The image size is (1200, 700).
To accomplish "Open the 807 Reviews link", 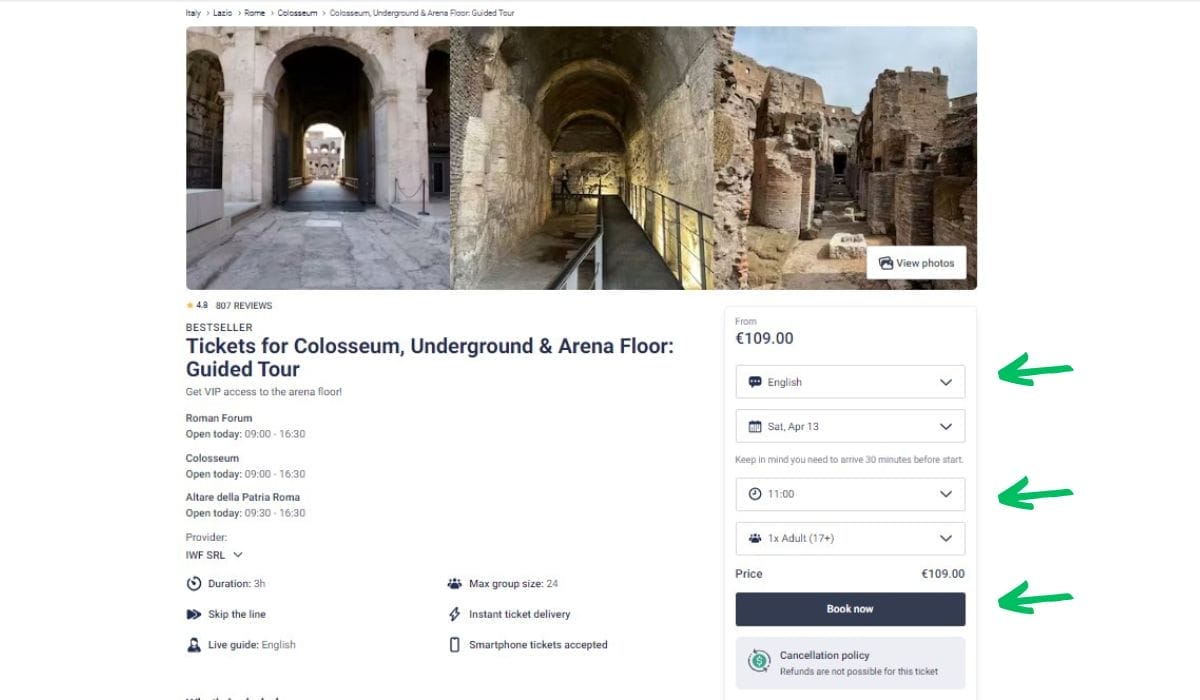I will [244, 306].
